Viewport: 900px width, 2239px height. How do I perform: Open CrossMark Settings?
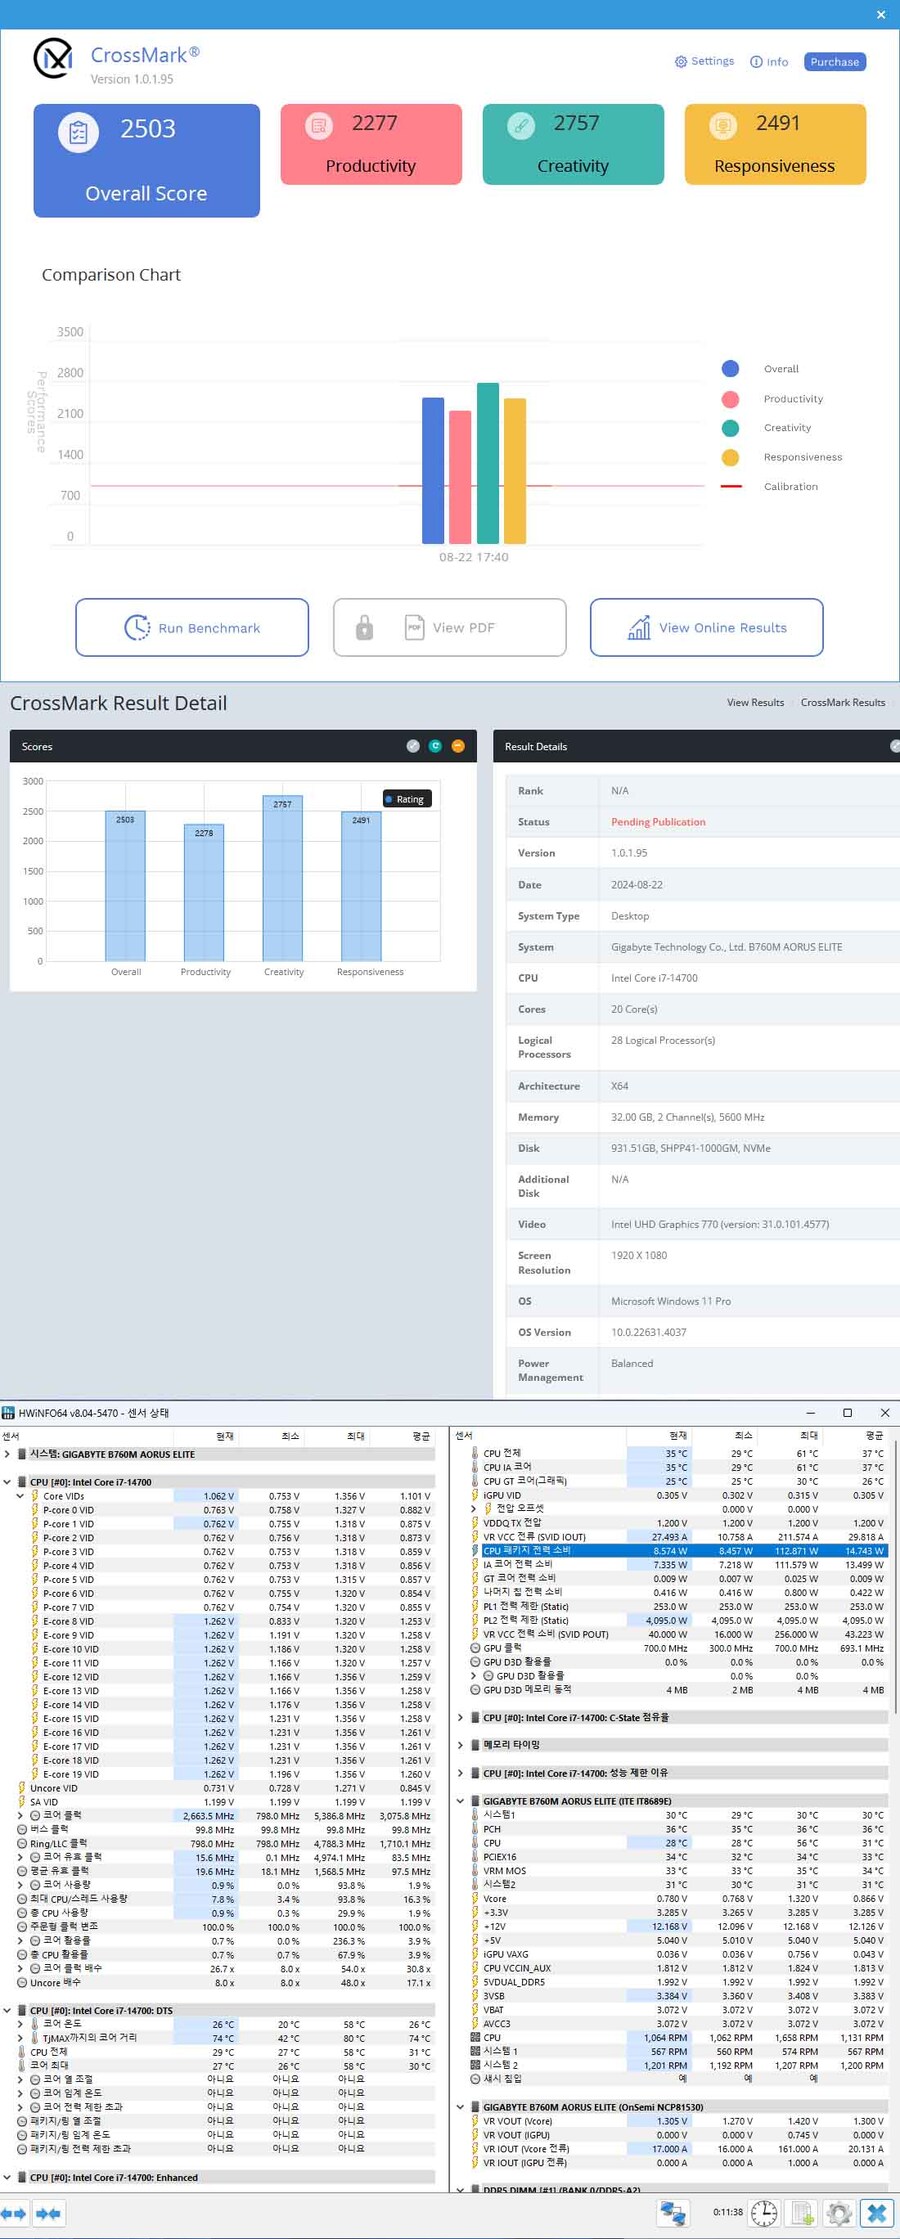pyautogui.click(x=704, y=62)
